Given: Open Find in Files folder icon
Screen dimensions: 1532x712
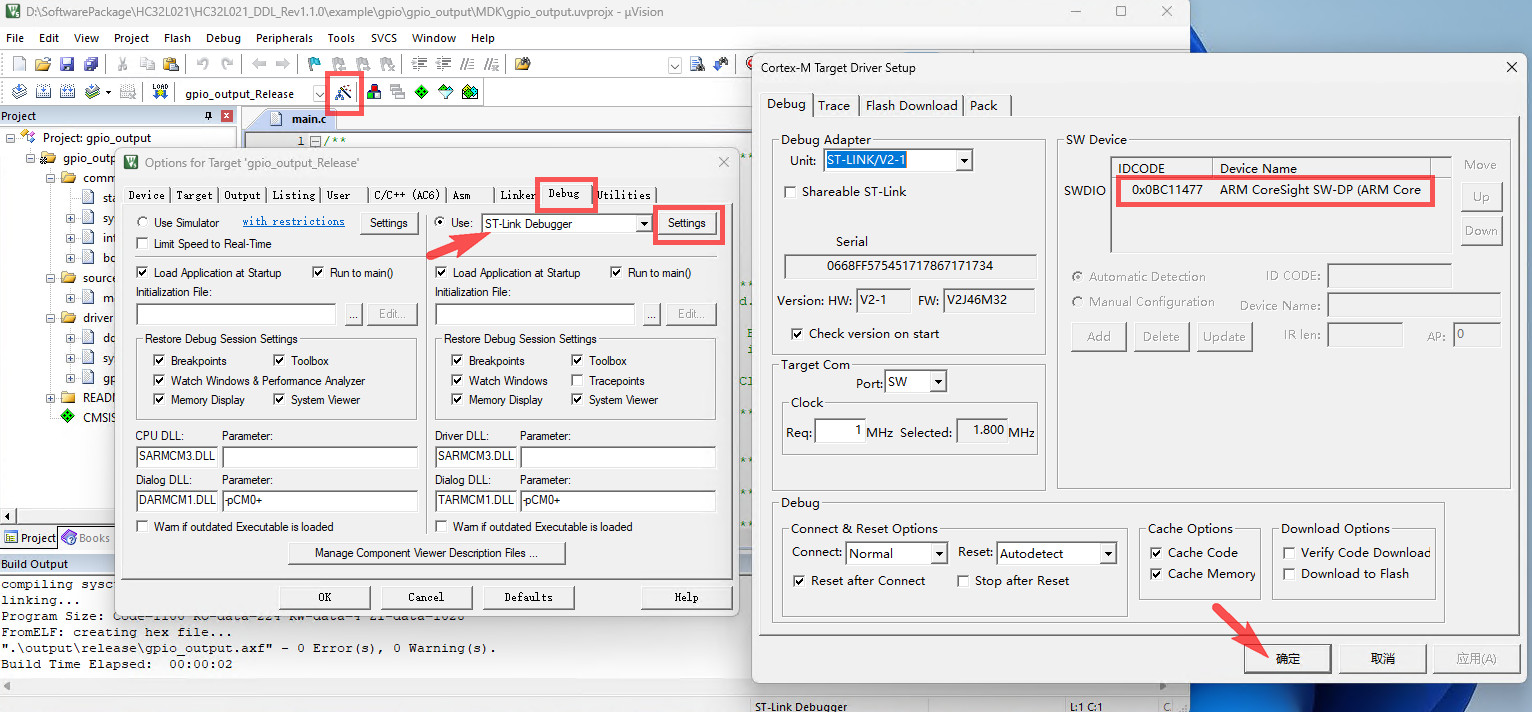Looking at the screenshot, I should pyautogui.click(x=522, y=64).
